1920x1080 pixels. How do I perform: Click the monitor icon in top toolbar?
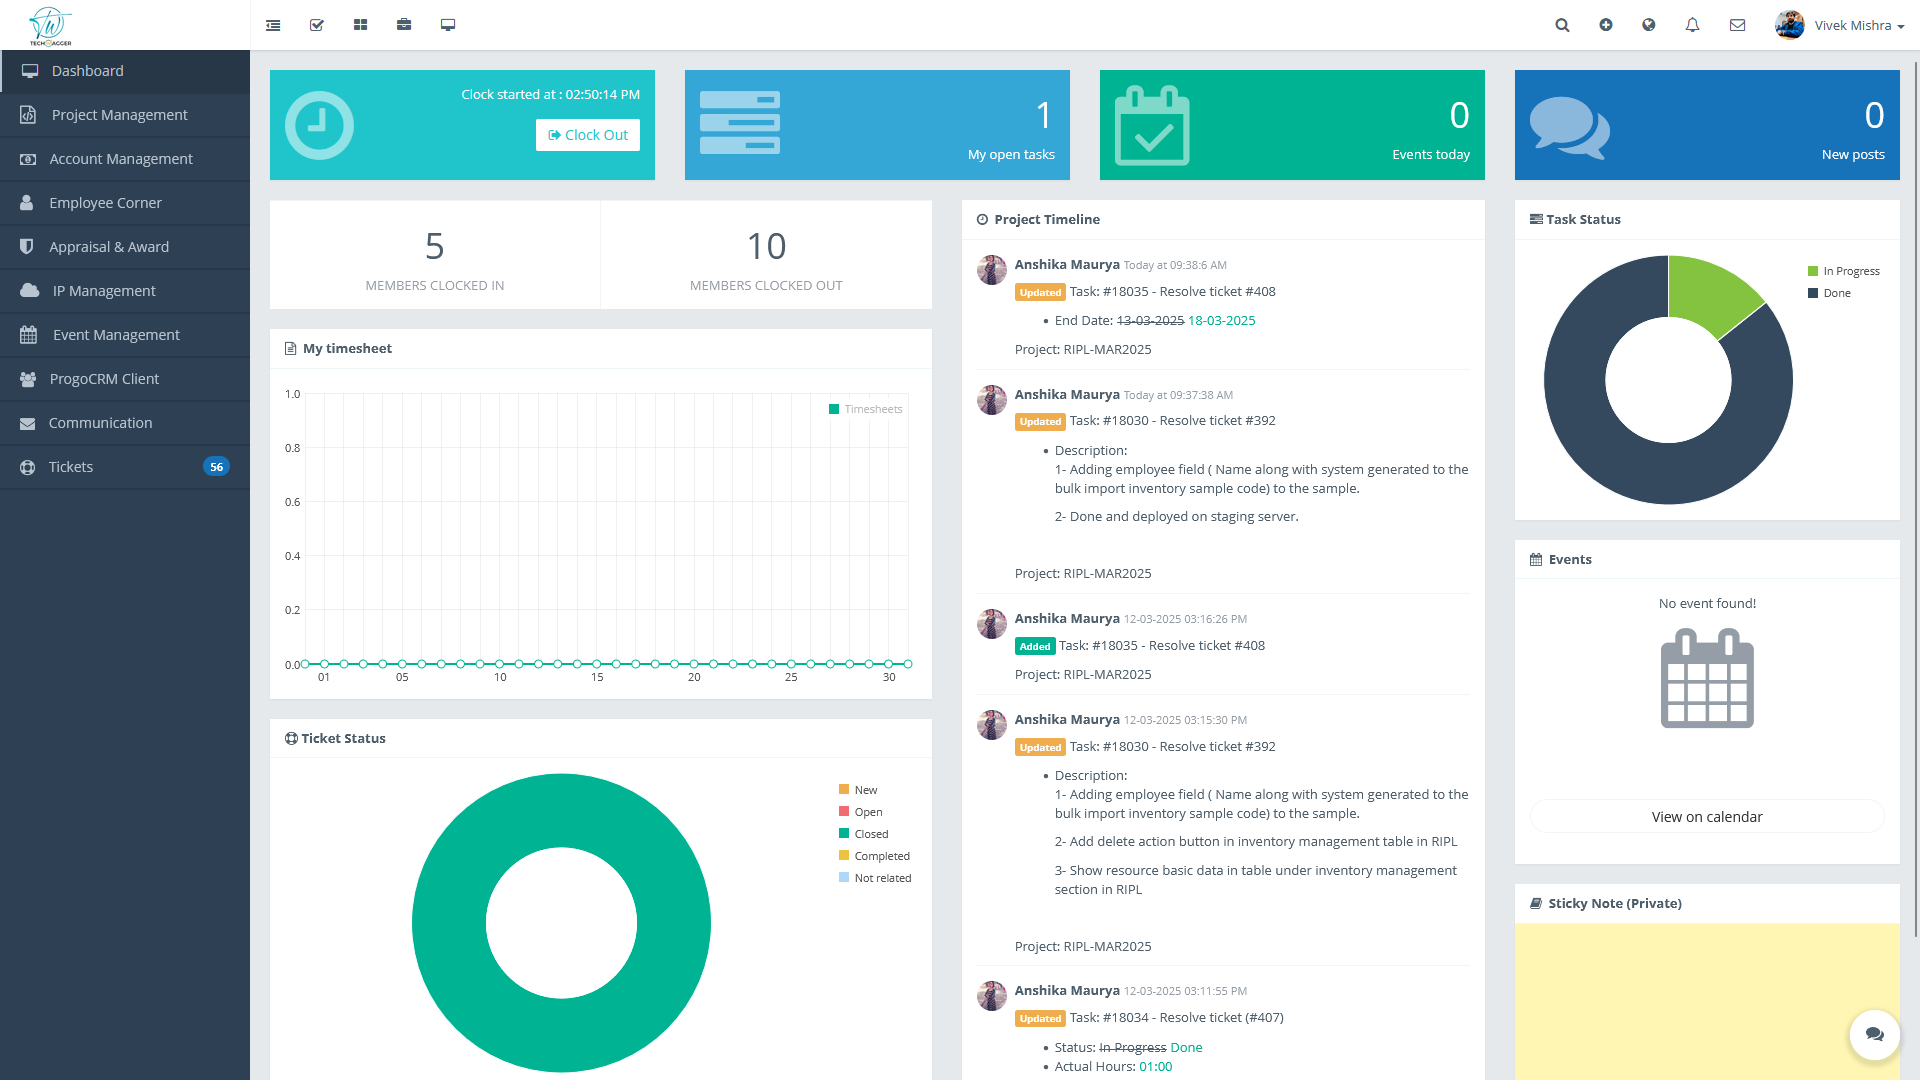pyautogui.click(x=448, y=25)
